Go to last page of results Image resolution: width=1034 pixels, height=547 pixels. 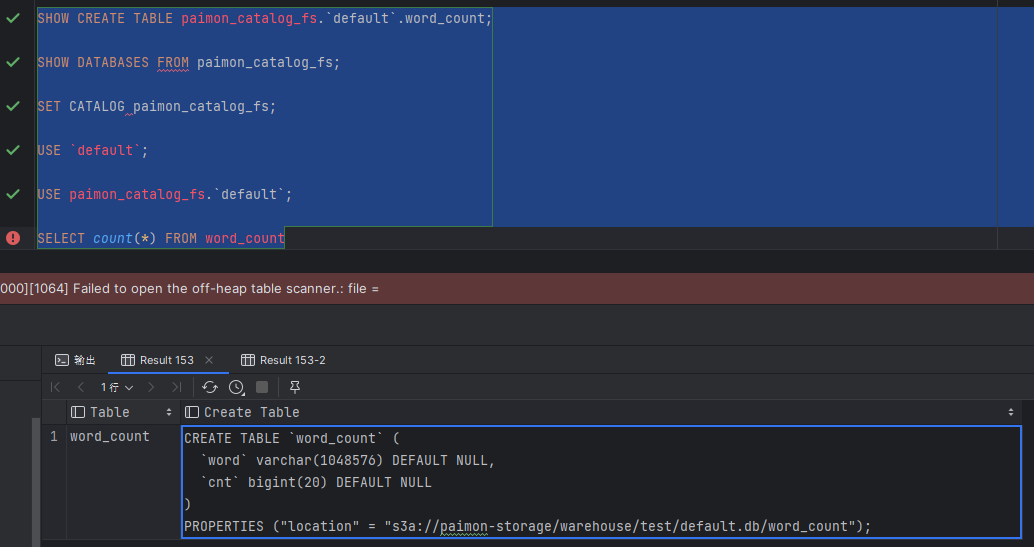(176, 387)
